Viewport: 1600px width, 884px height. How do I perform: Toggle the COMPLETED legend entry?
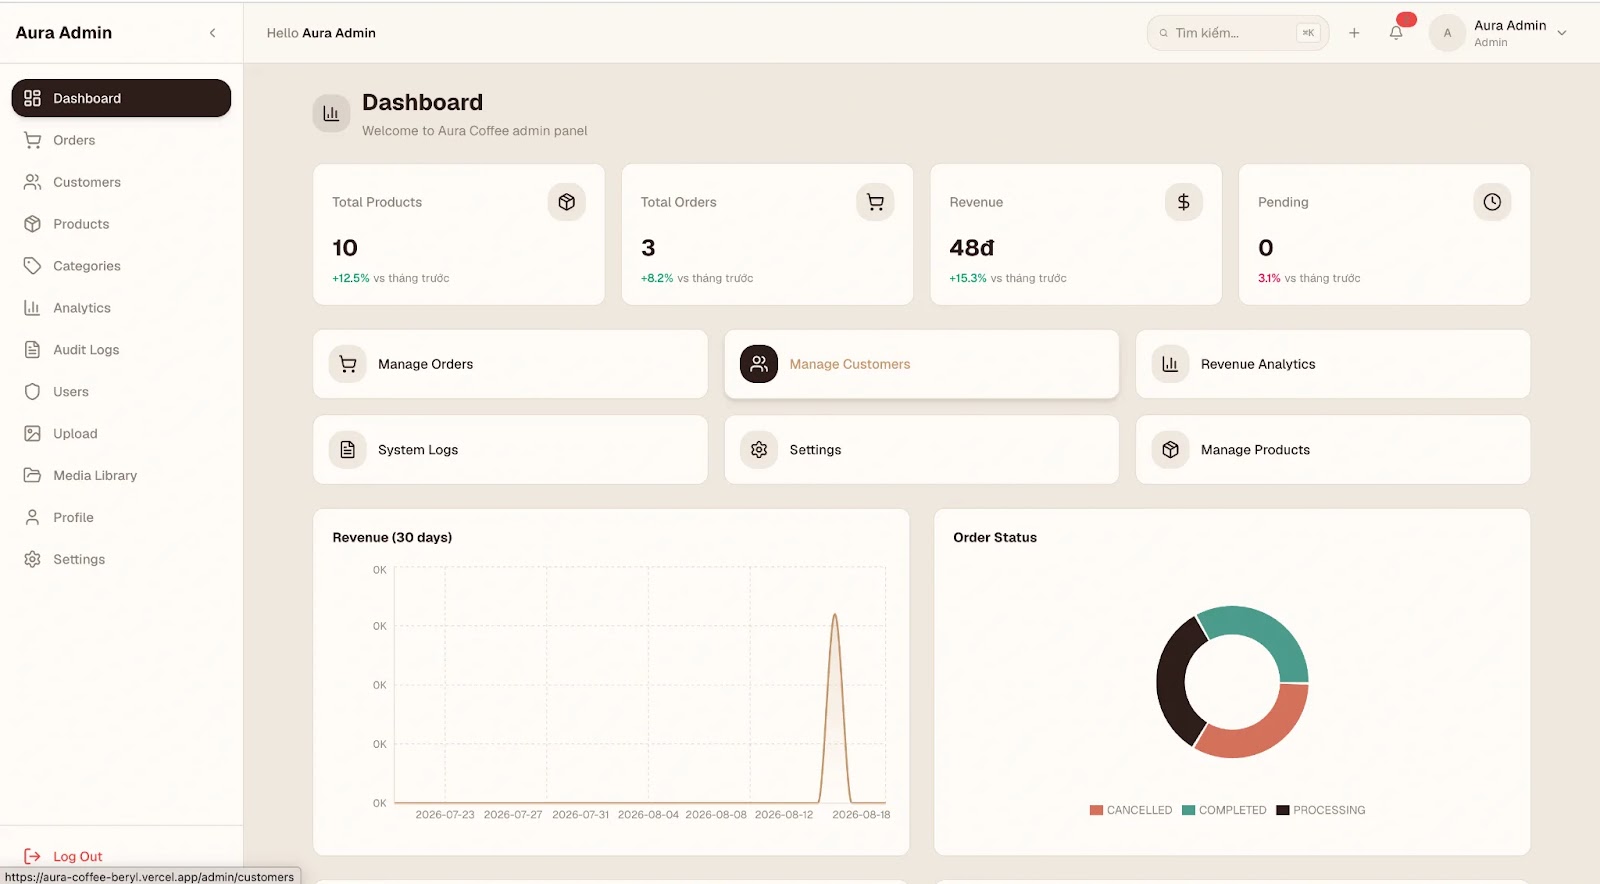click(x=1224, y=810)
